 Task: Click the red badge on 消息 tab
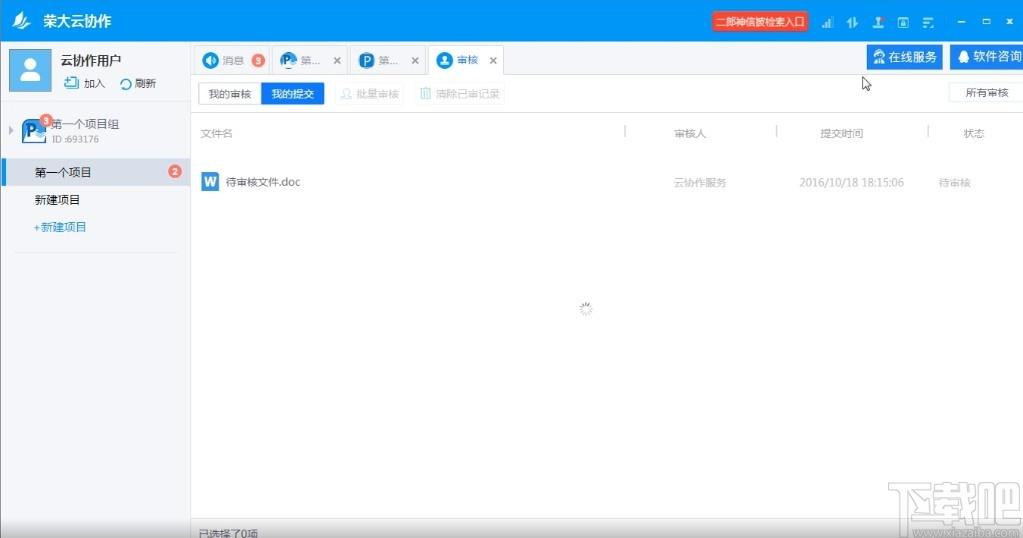pyautogui.click(x=258, y=61)
